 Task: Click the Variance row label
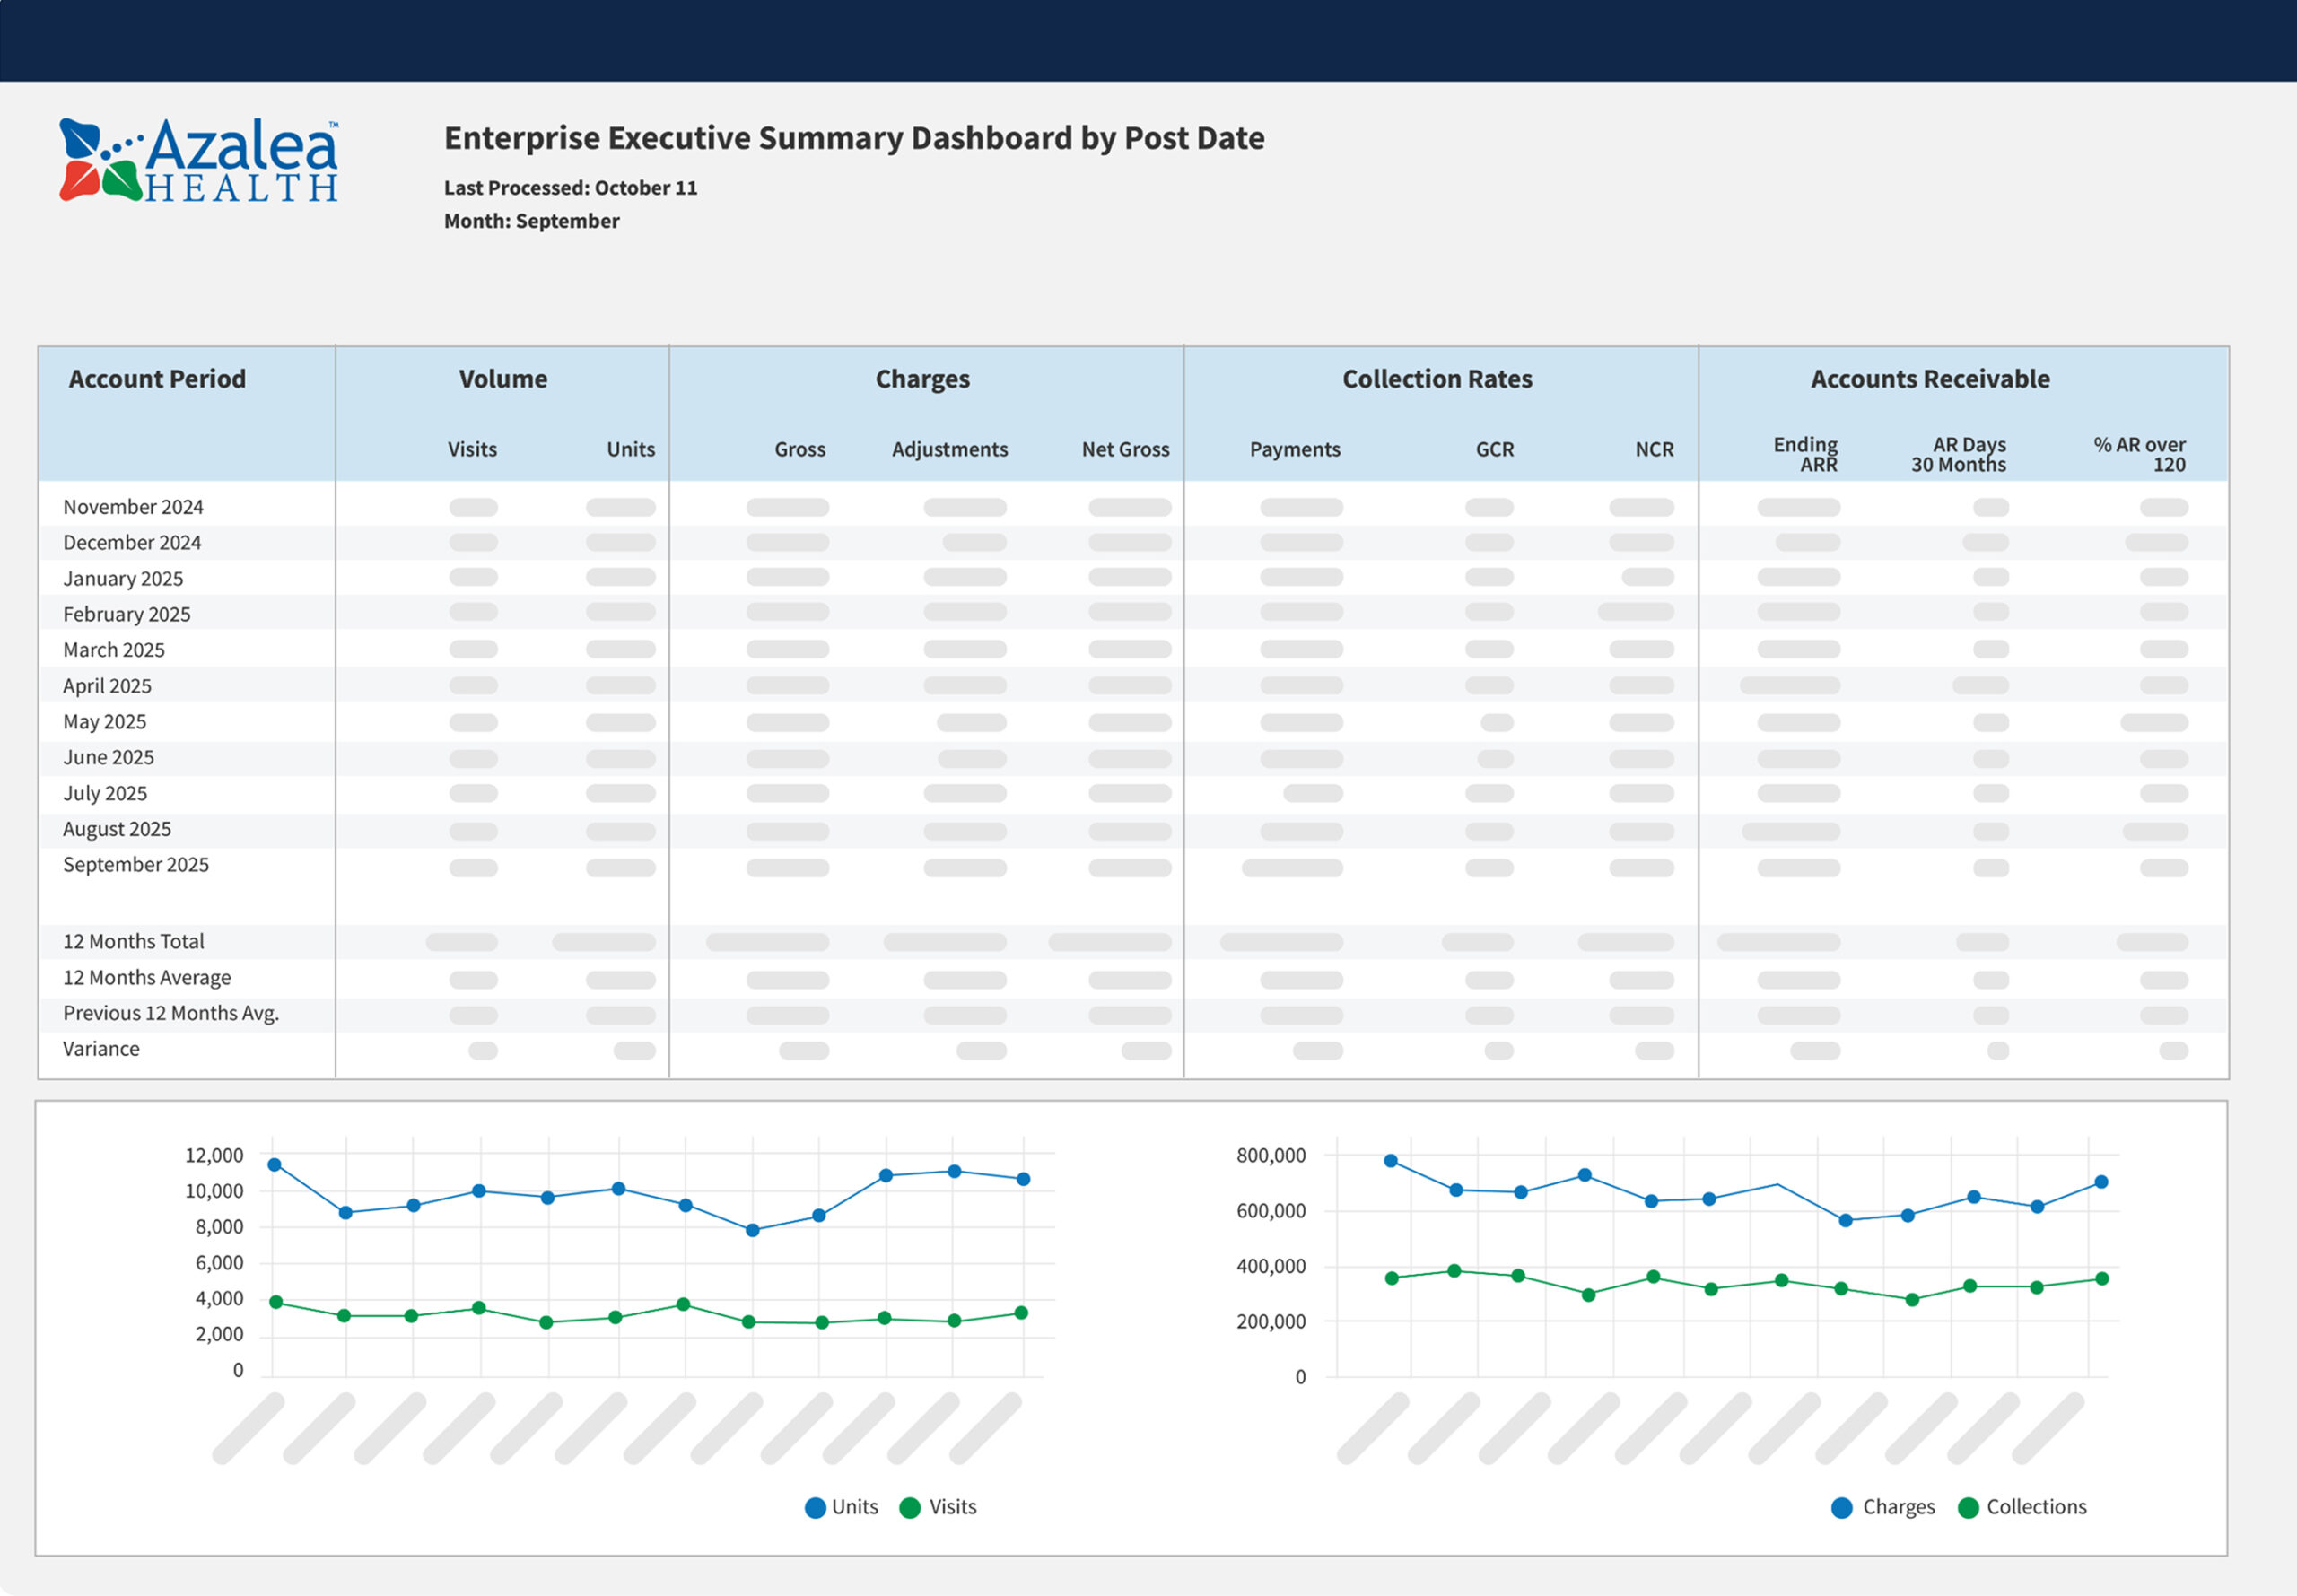(x=101, y=1049)
